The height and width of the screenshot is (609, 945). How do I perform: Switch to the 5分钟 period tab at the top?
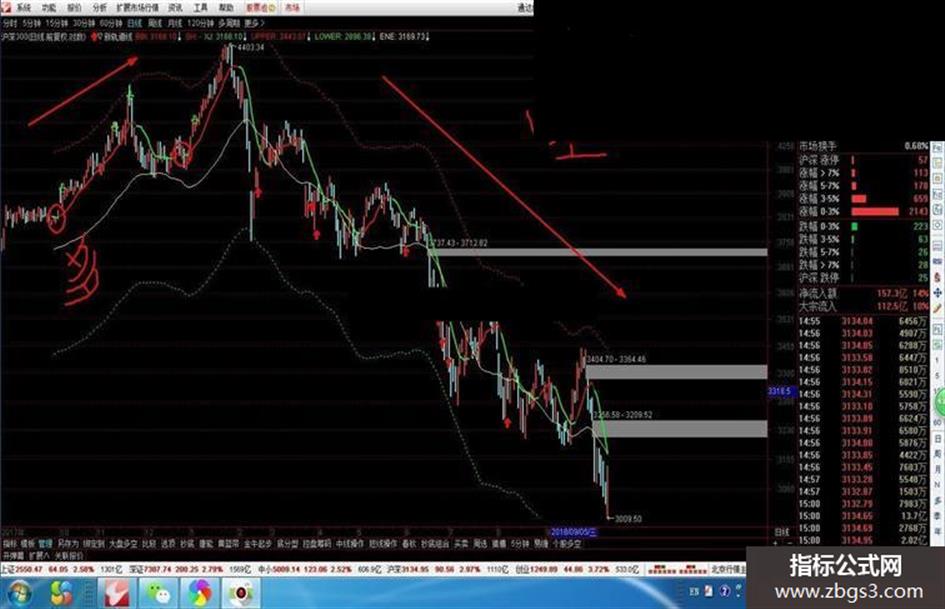coord(31,24)
